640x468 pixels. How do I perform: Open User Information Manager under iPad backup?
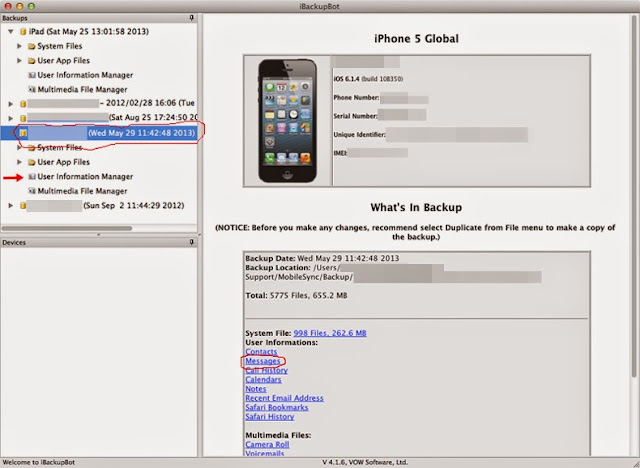pyautogui.click(x=85, y=75)
